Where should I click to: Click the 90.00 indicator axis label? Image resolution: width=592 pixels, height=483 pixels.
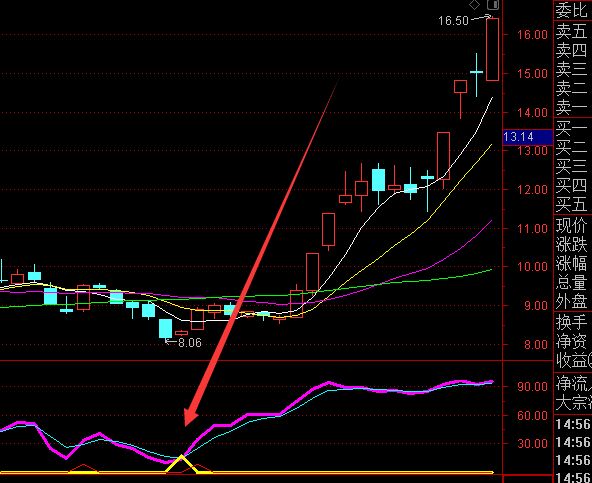click(x=532, y=387)
